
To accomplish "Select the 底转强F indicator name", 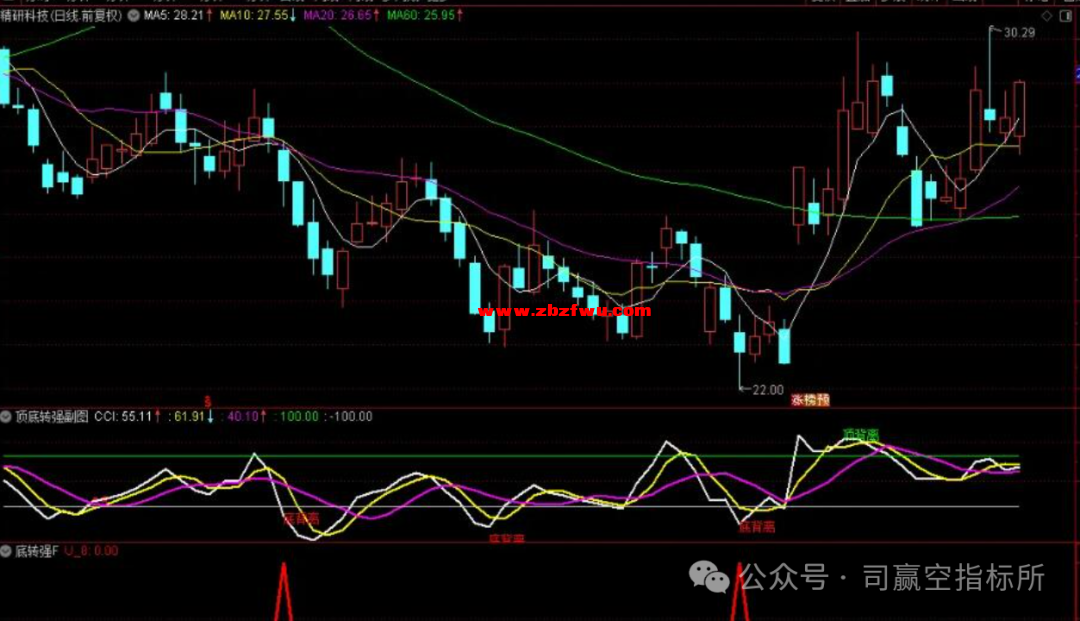I will (37, 551).
